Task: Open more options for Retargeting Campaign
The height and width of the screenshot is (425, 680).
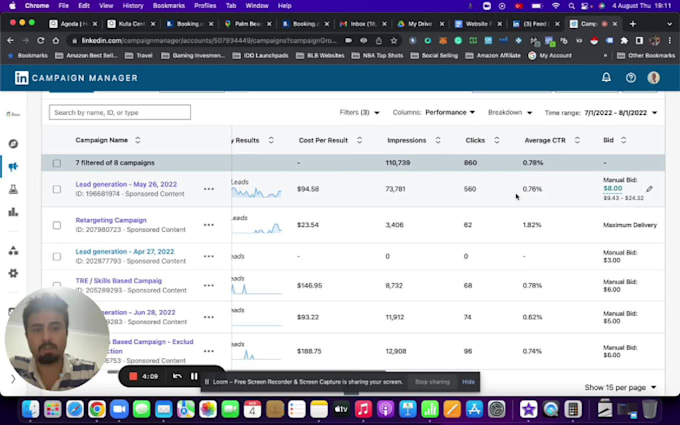Action: pyautogui.click(x=209, y=225)
